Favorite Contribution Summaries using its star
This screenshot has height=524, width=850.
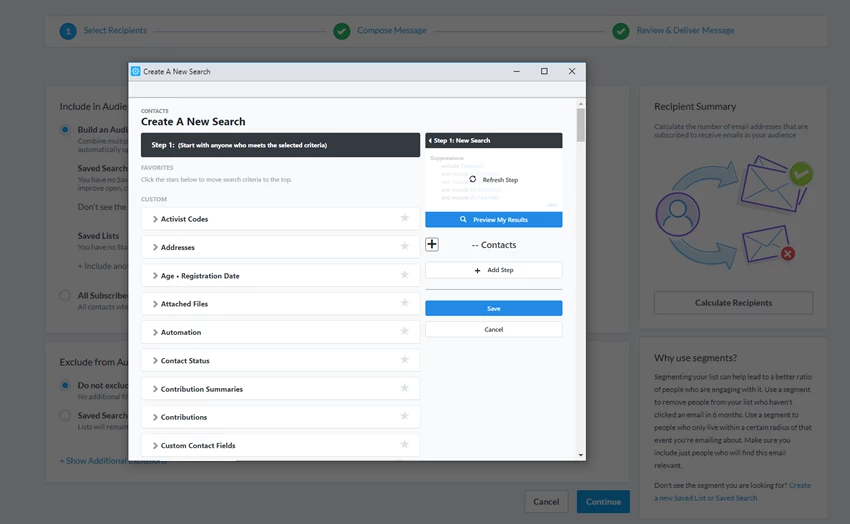404,388
